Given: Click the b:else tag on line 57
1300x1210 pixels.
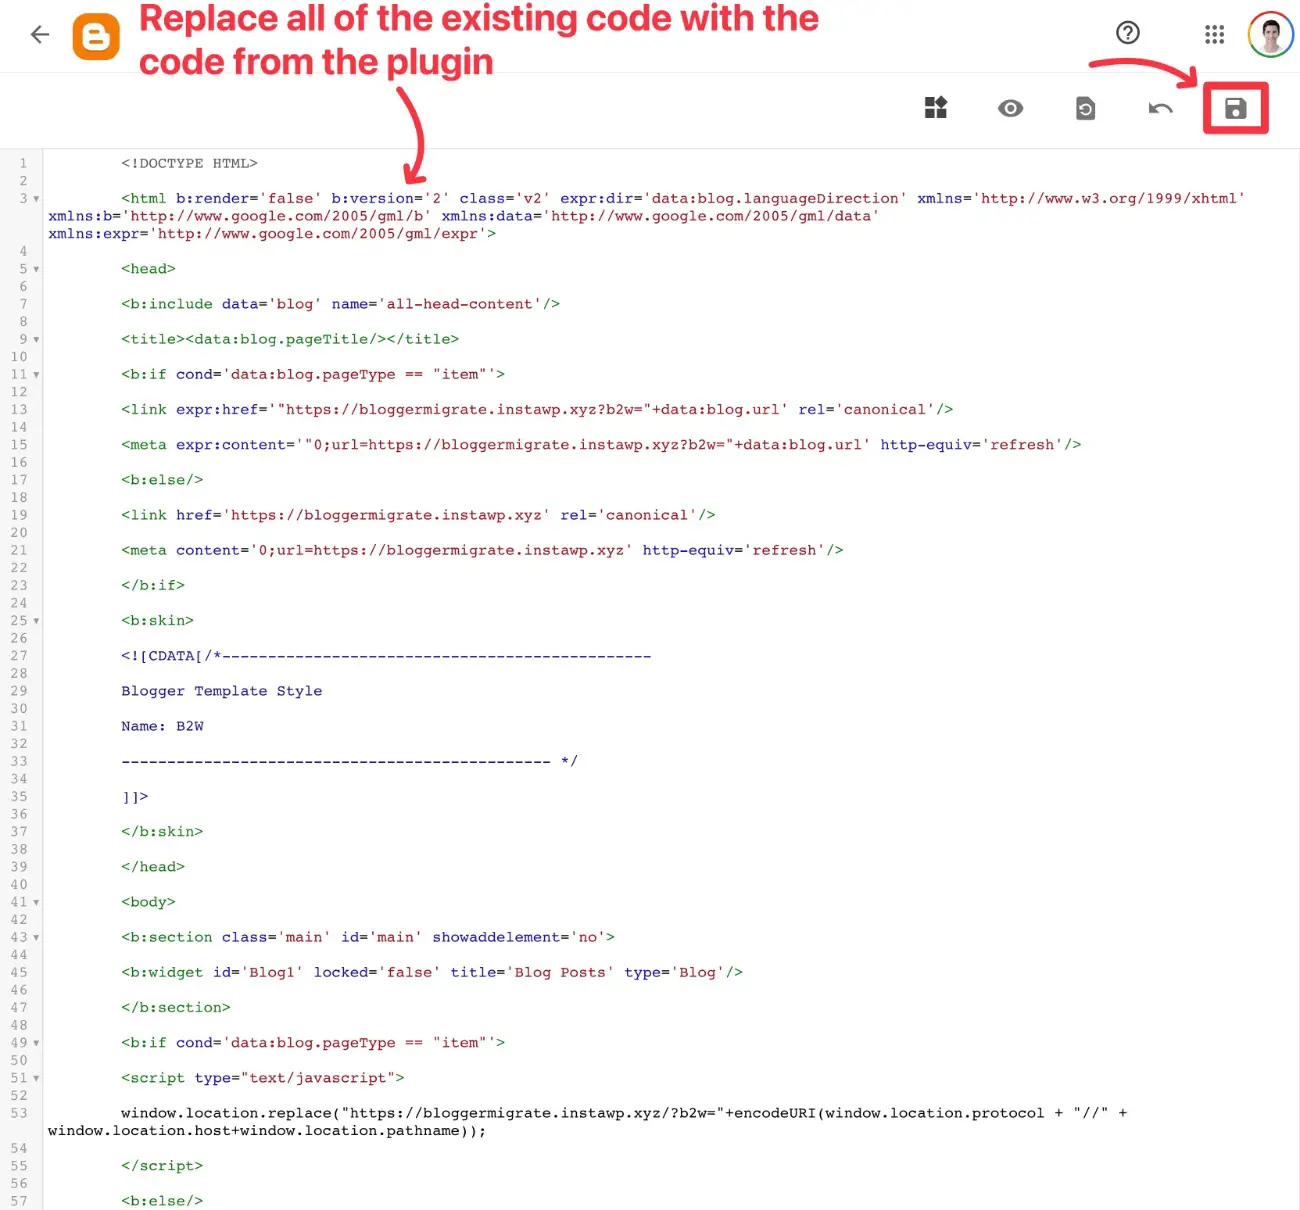Looking at the screenshot, I should tap(162, 1201).
